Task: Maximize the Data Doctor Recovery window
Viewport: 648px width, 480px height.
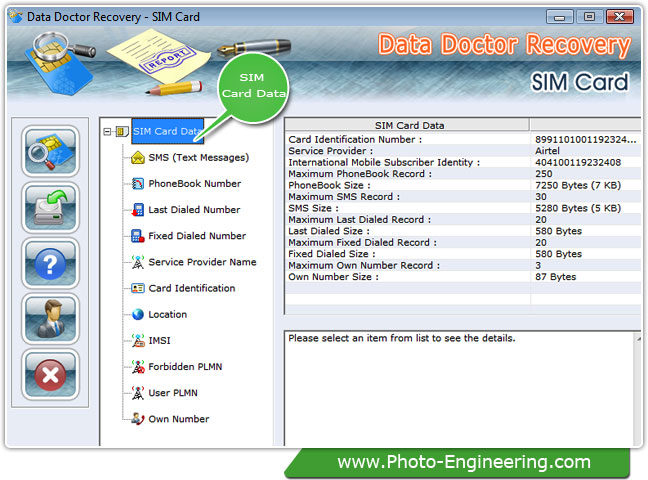Action: 589,17
